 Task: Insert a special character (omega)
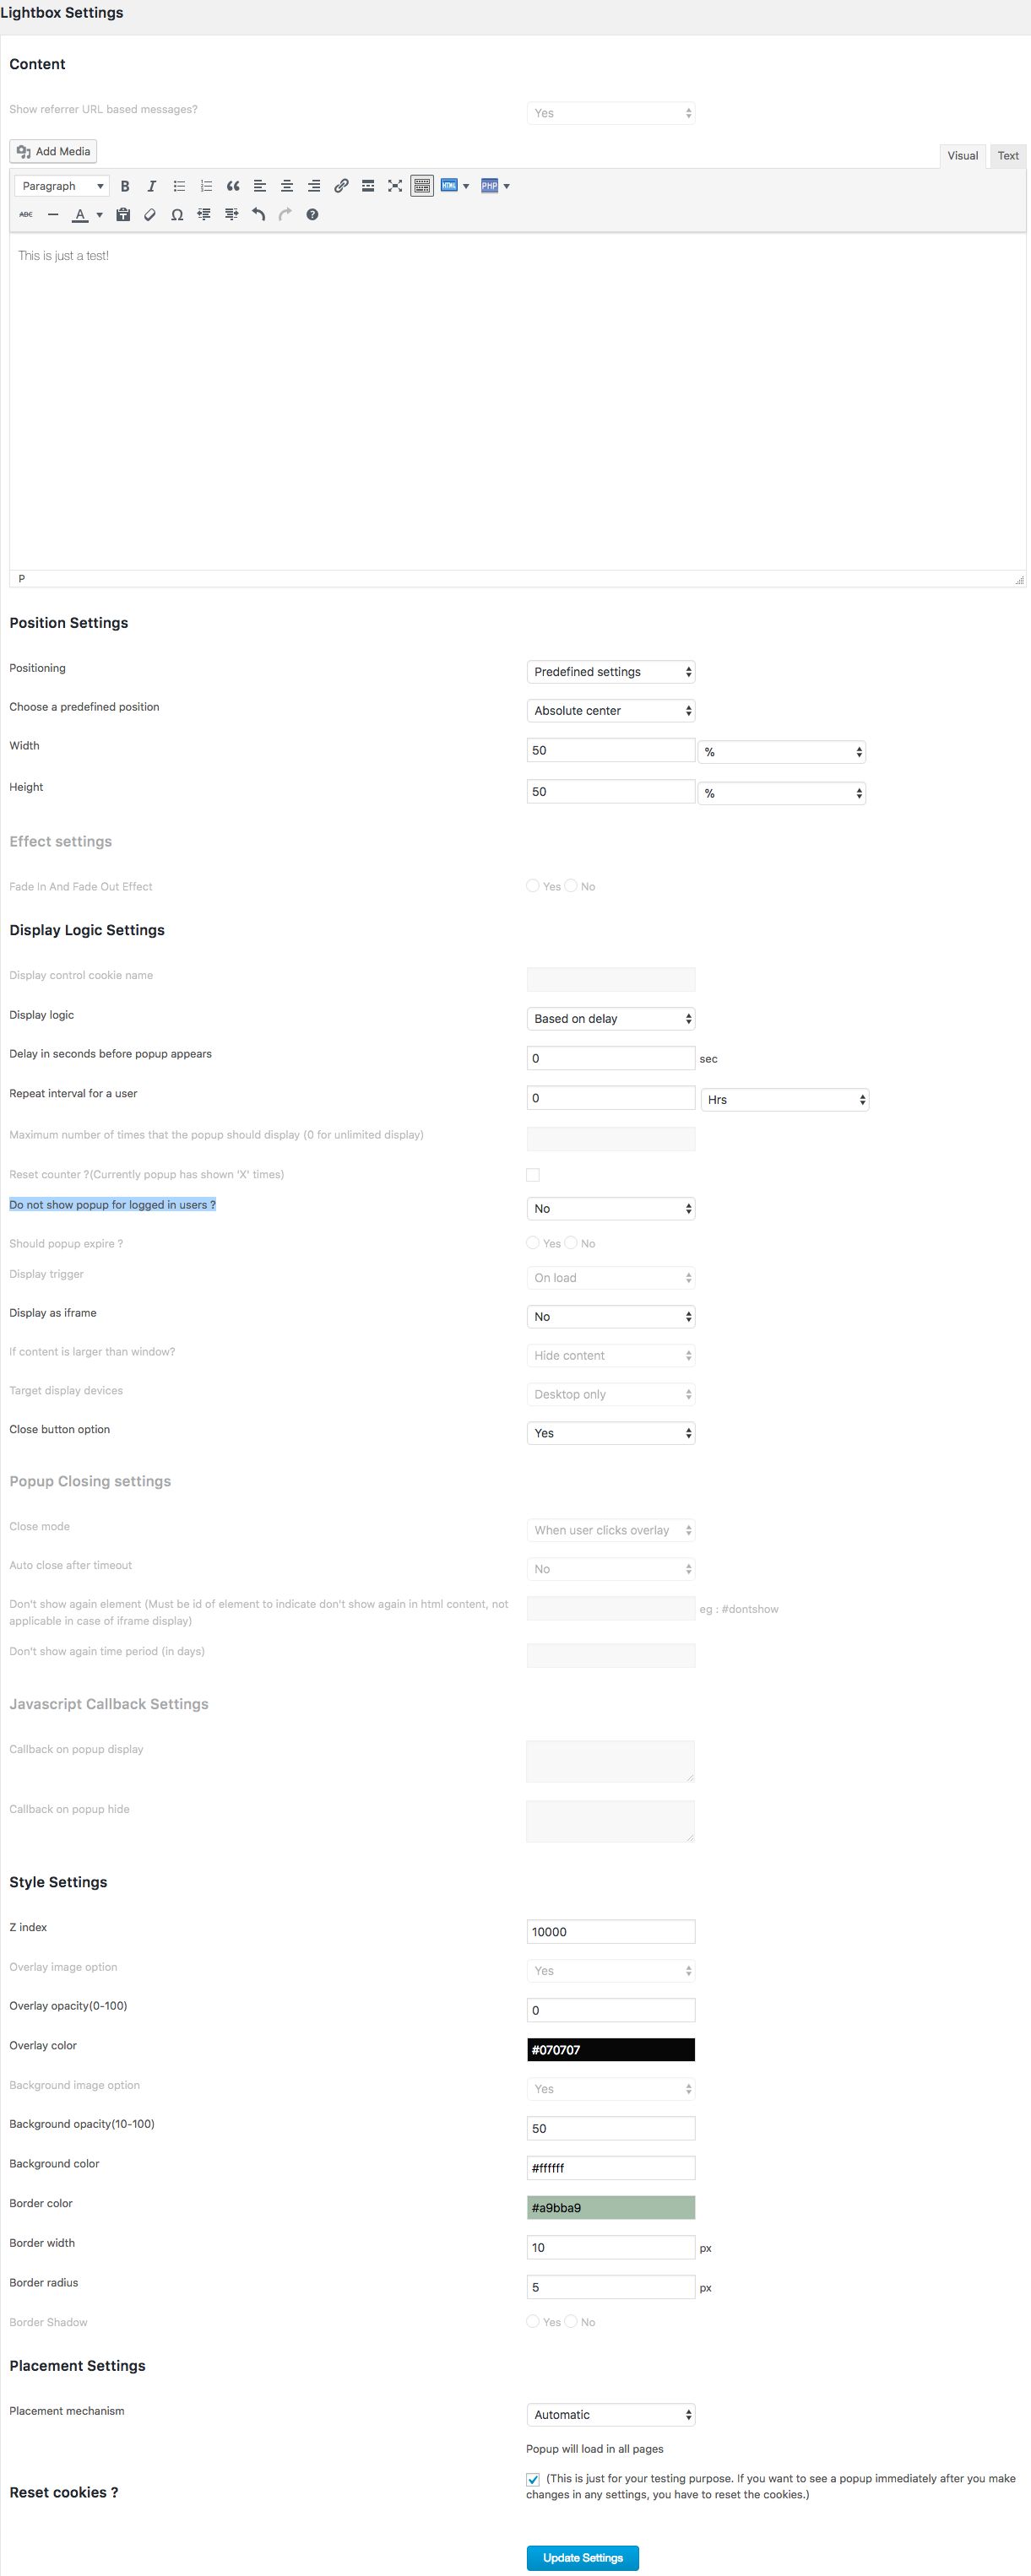[177, 215]
